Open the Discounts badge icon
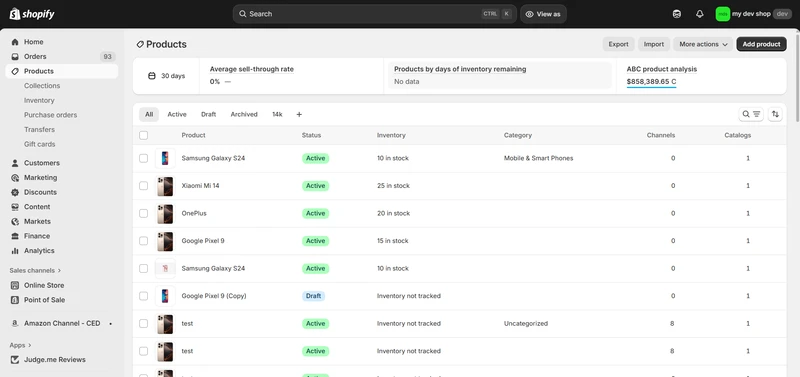Viewport: 800px width, 377px height. coord(15,192)
